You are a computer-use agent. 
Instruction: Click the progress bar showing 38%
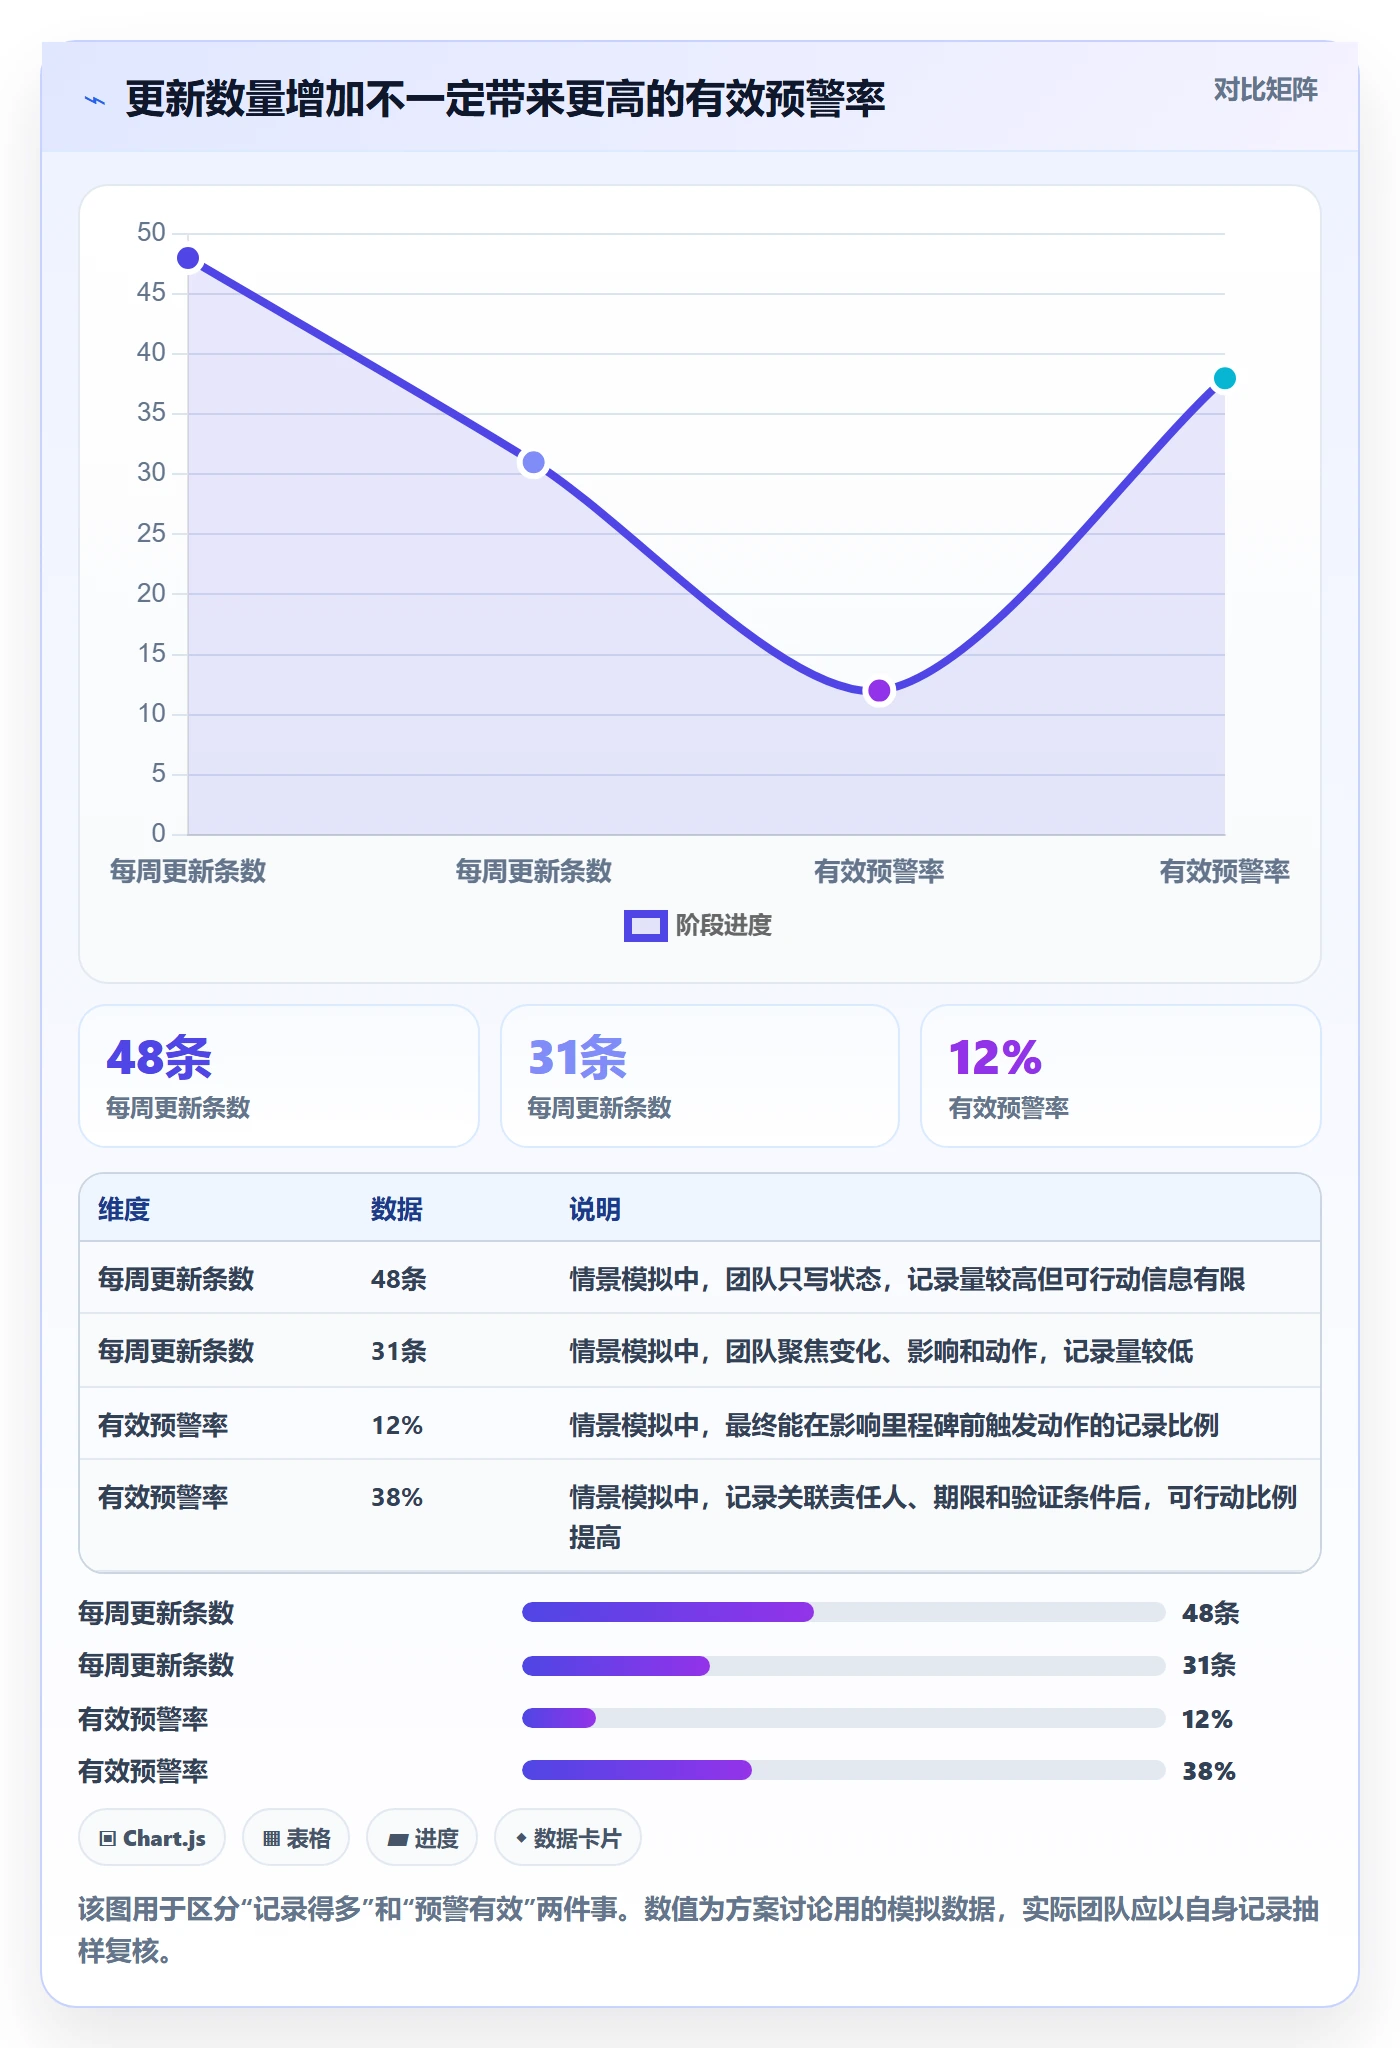[x=843, y=1770]
